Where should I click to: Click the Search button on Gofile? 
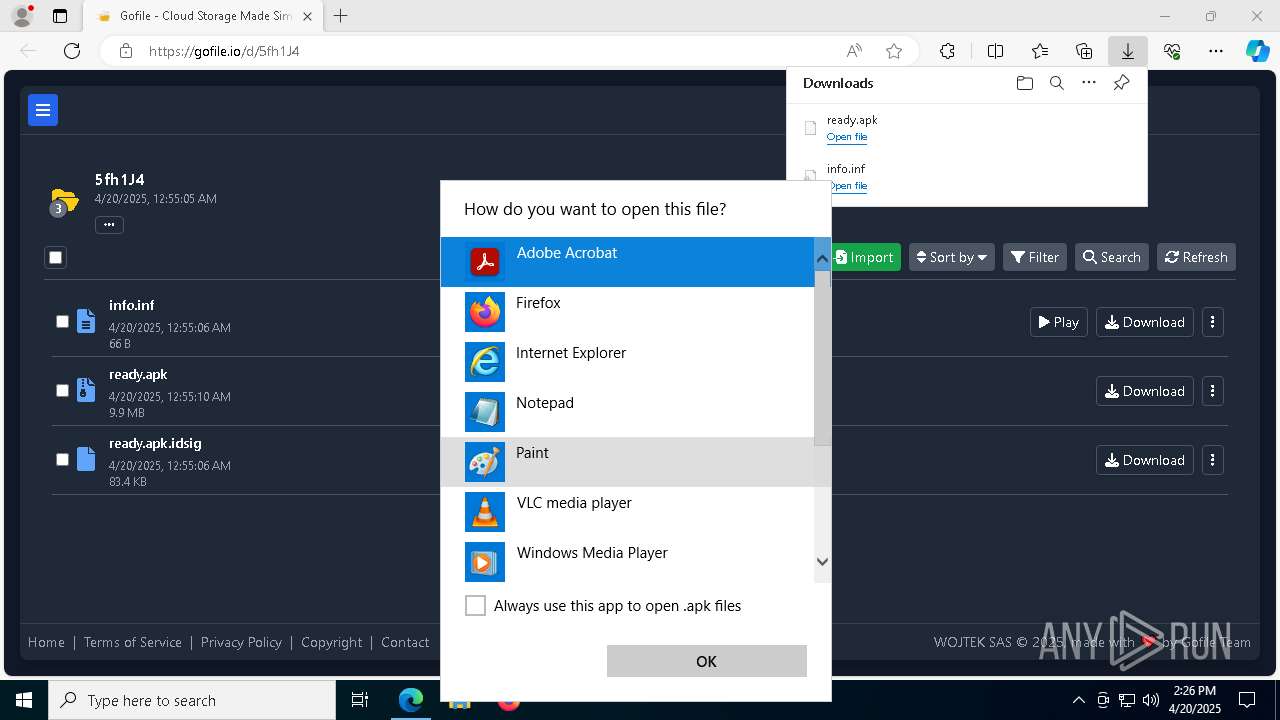coord(1112,257)
